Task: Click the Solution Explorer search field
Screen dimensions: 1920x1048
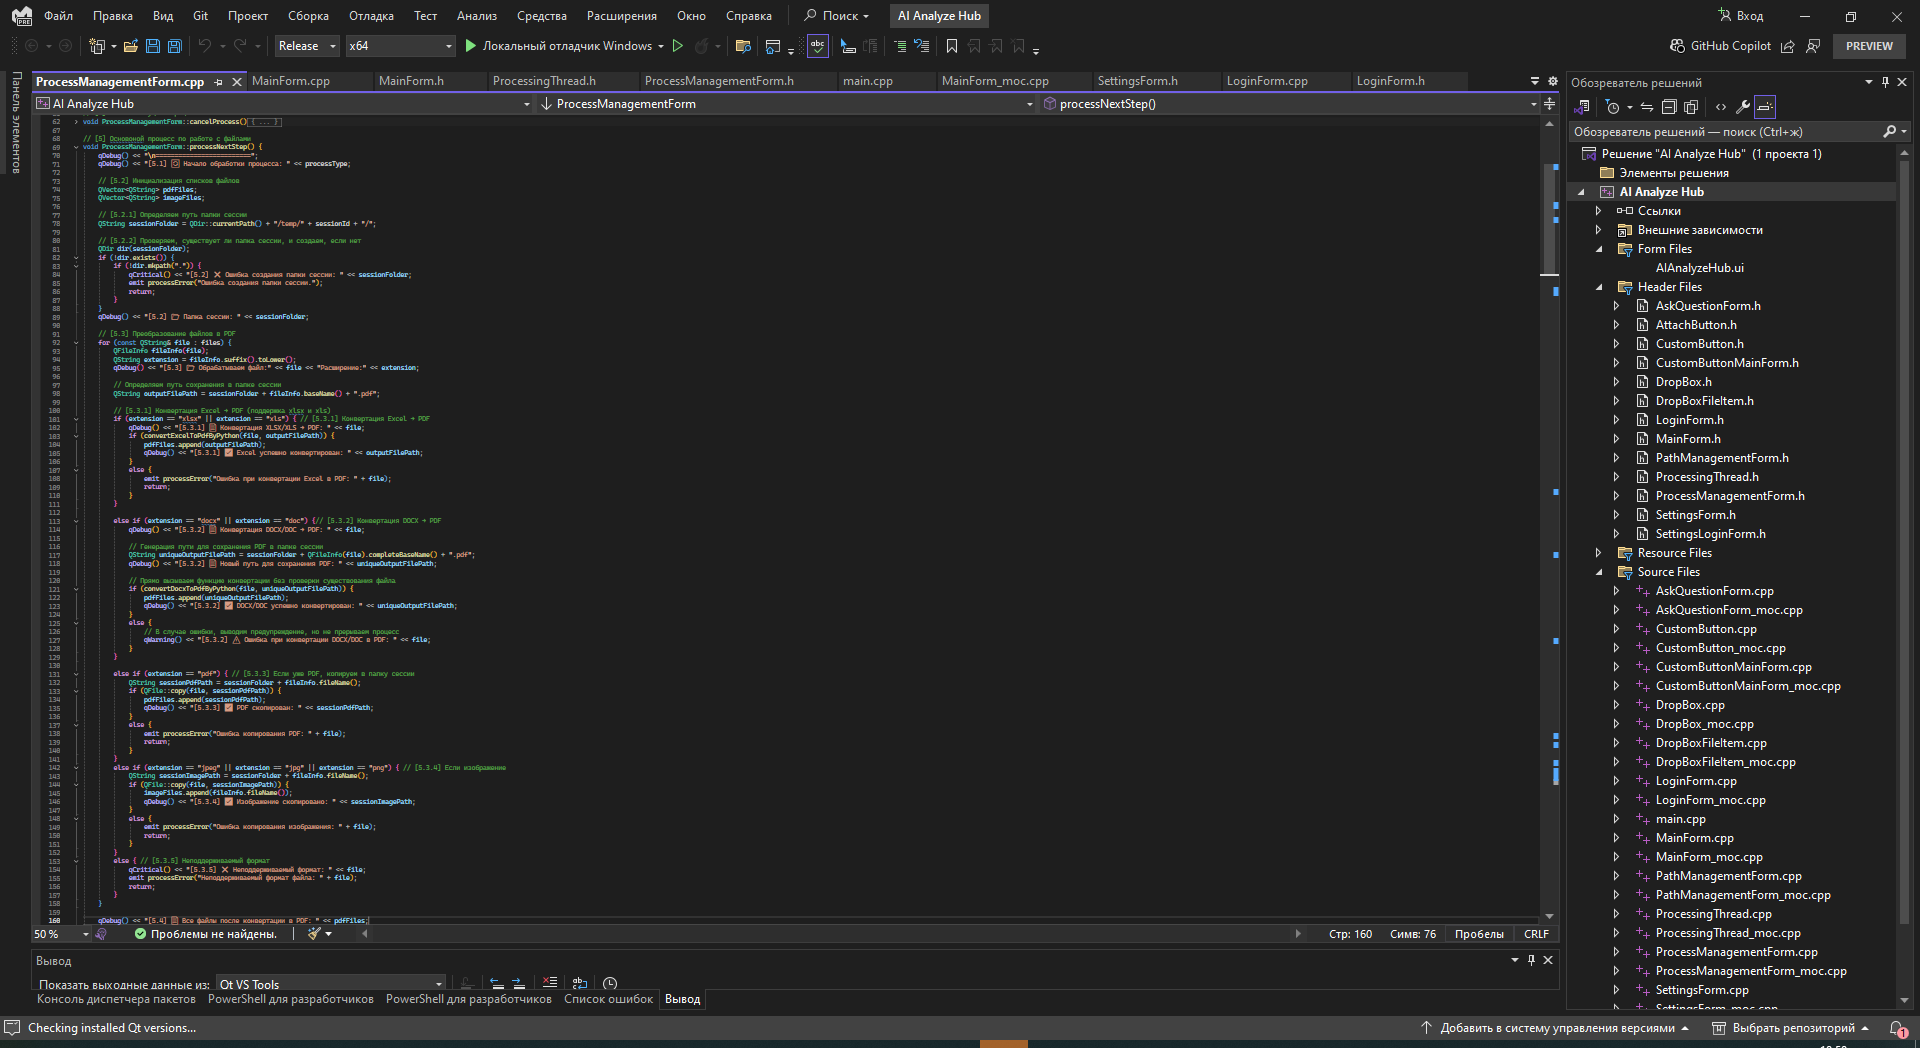Action: click(1725, 132)
